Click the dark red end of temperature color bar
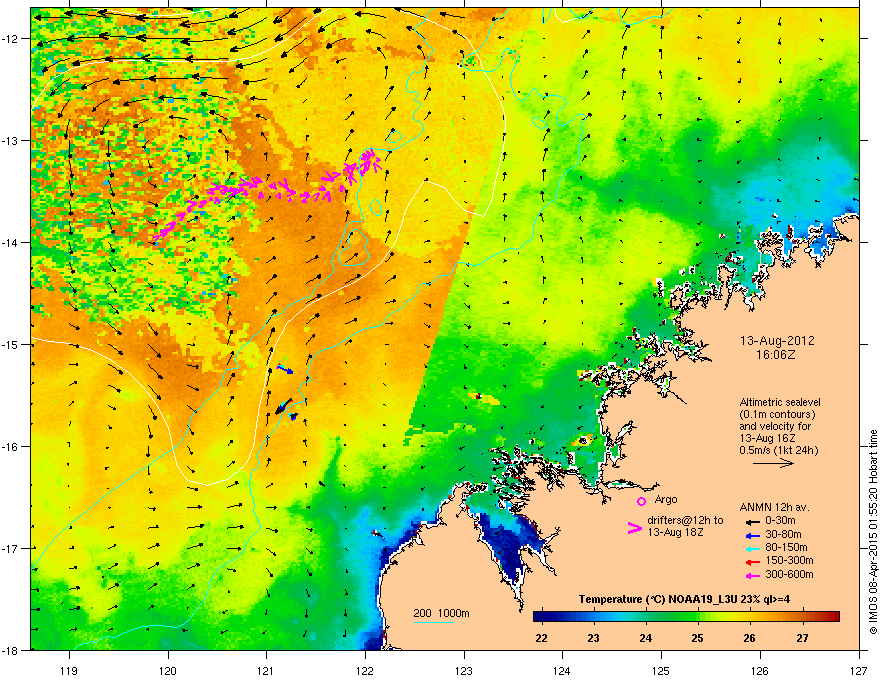The height and width of the screenshot is (680, 880). [x=834, y=617]
